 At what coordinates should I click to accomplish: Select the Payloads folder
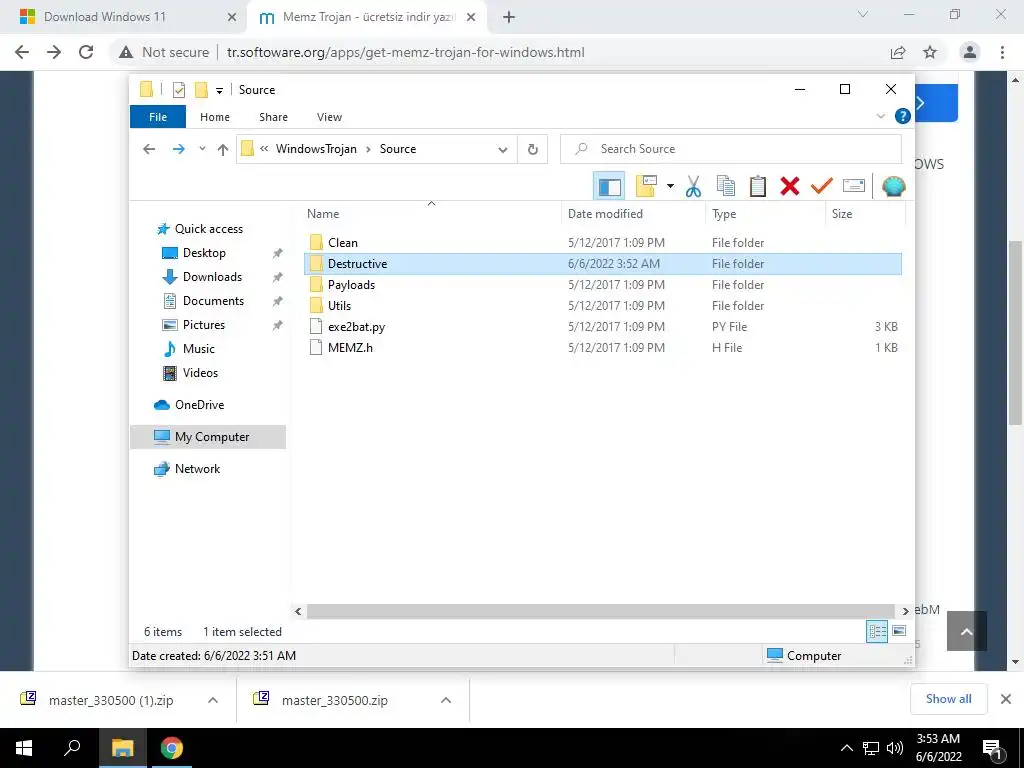click(603, 285)
